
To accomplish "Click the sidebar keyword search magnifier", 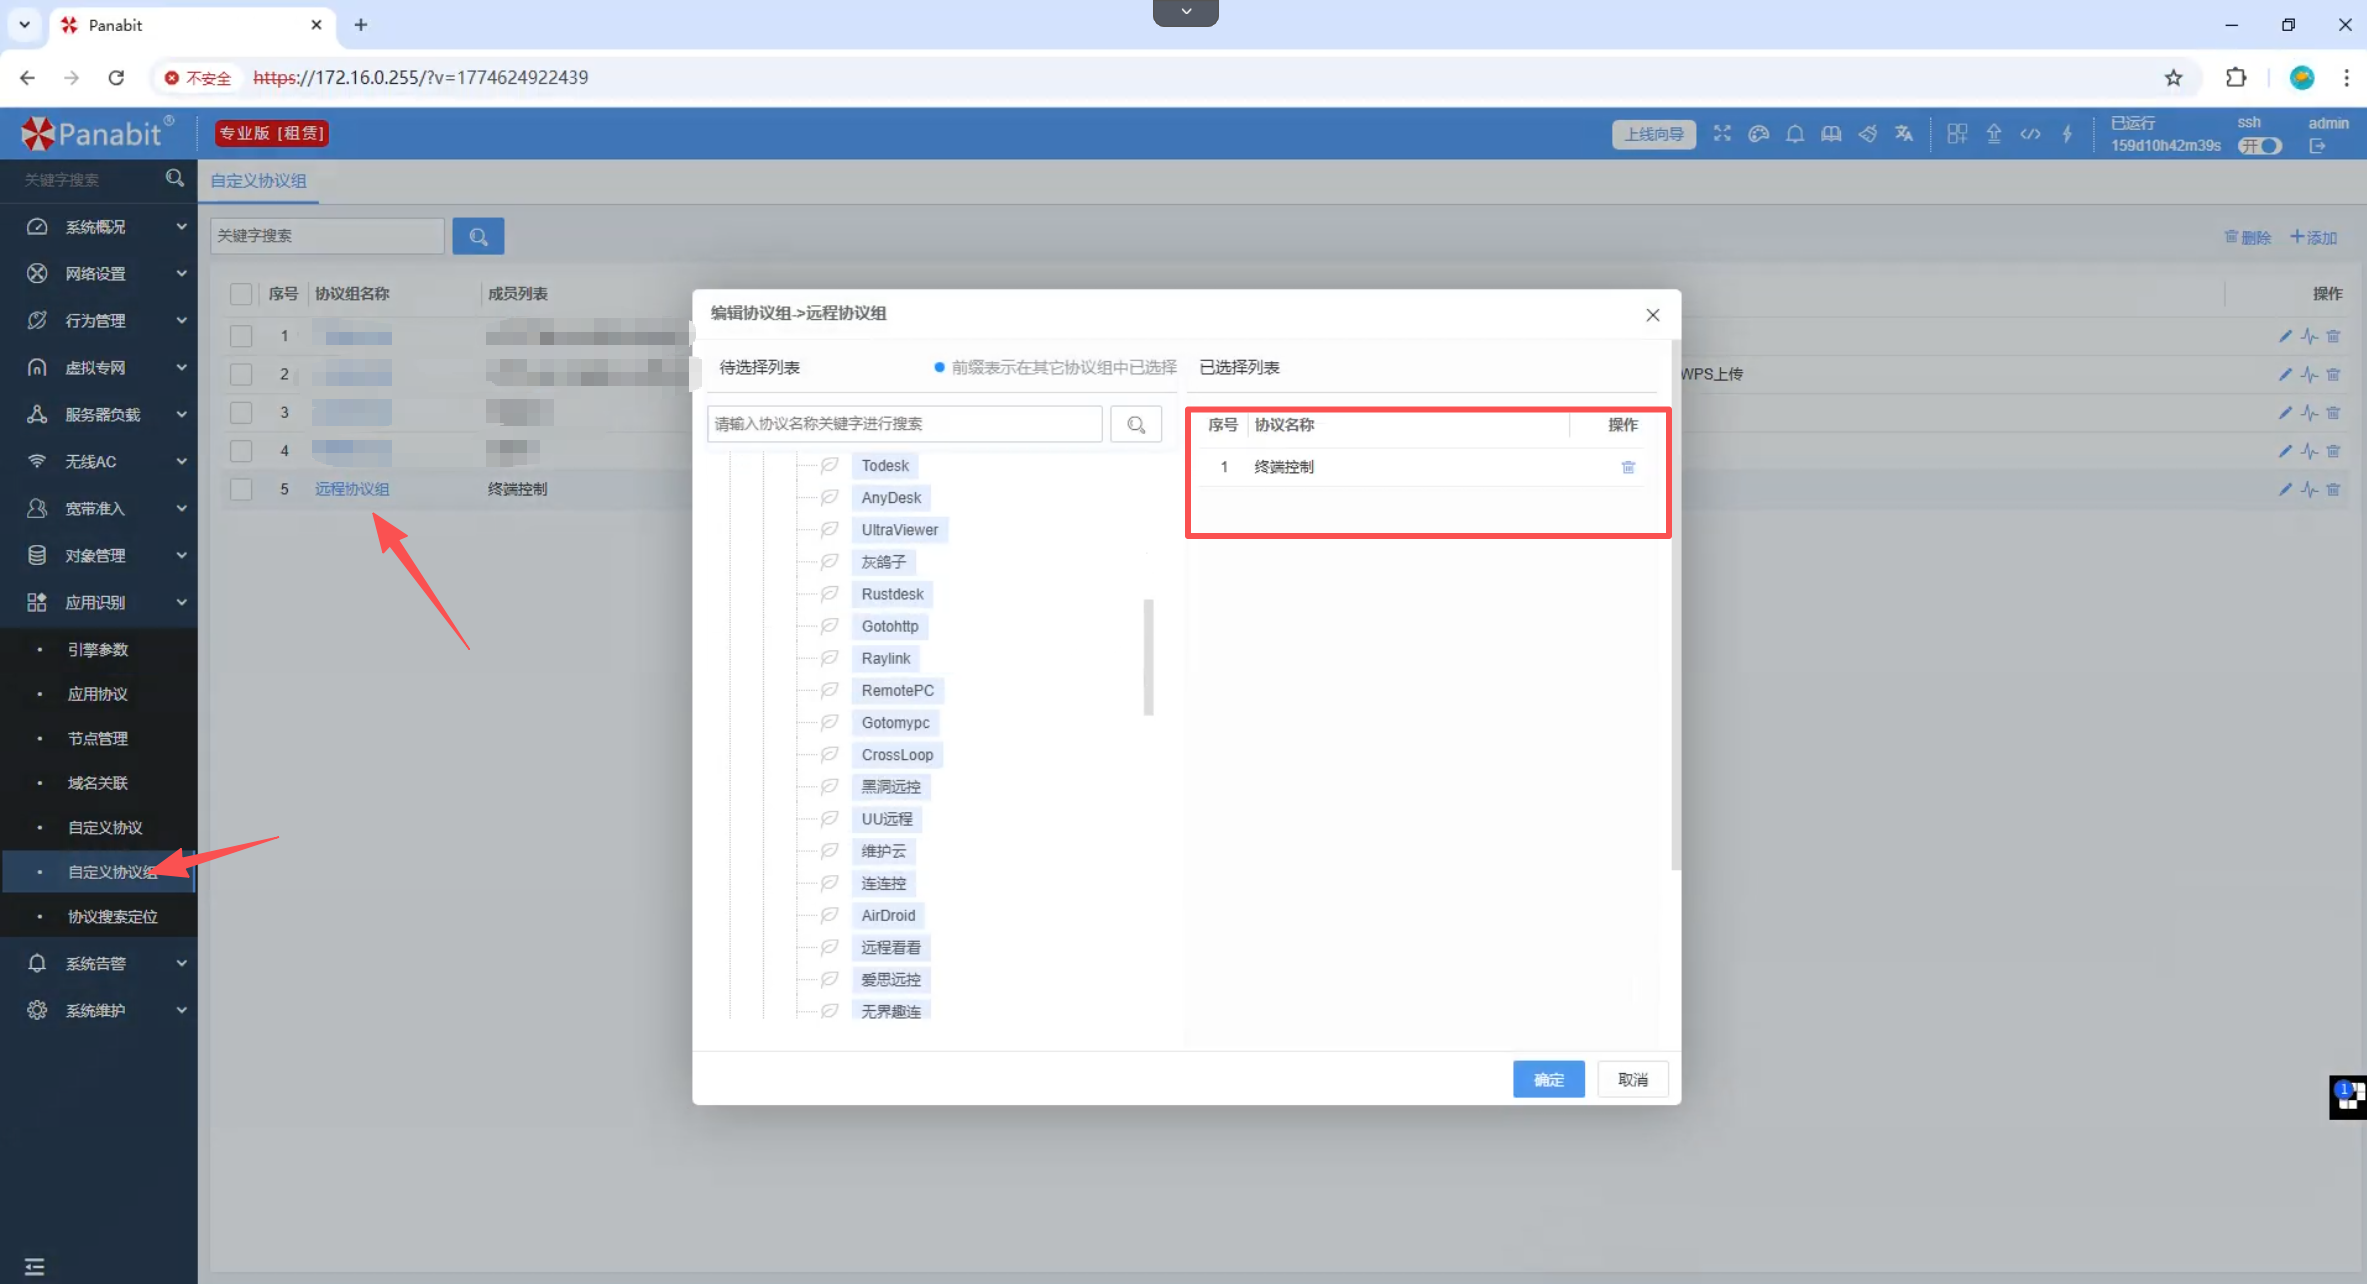I will coord(175,178).
